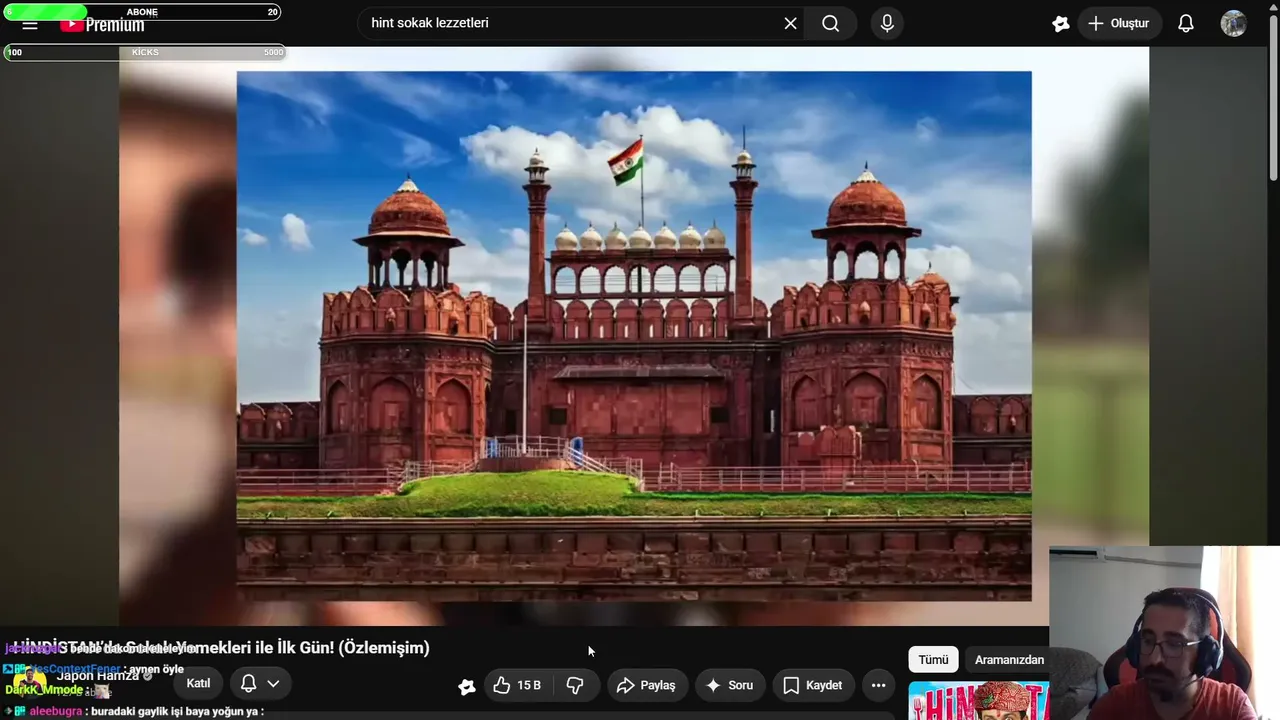
Task: Start voice search with the microphone
Action: click(x=887, y=23)
